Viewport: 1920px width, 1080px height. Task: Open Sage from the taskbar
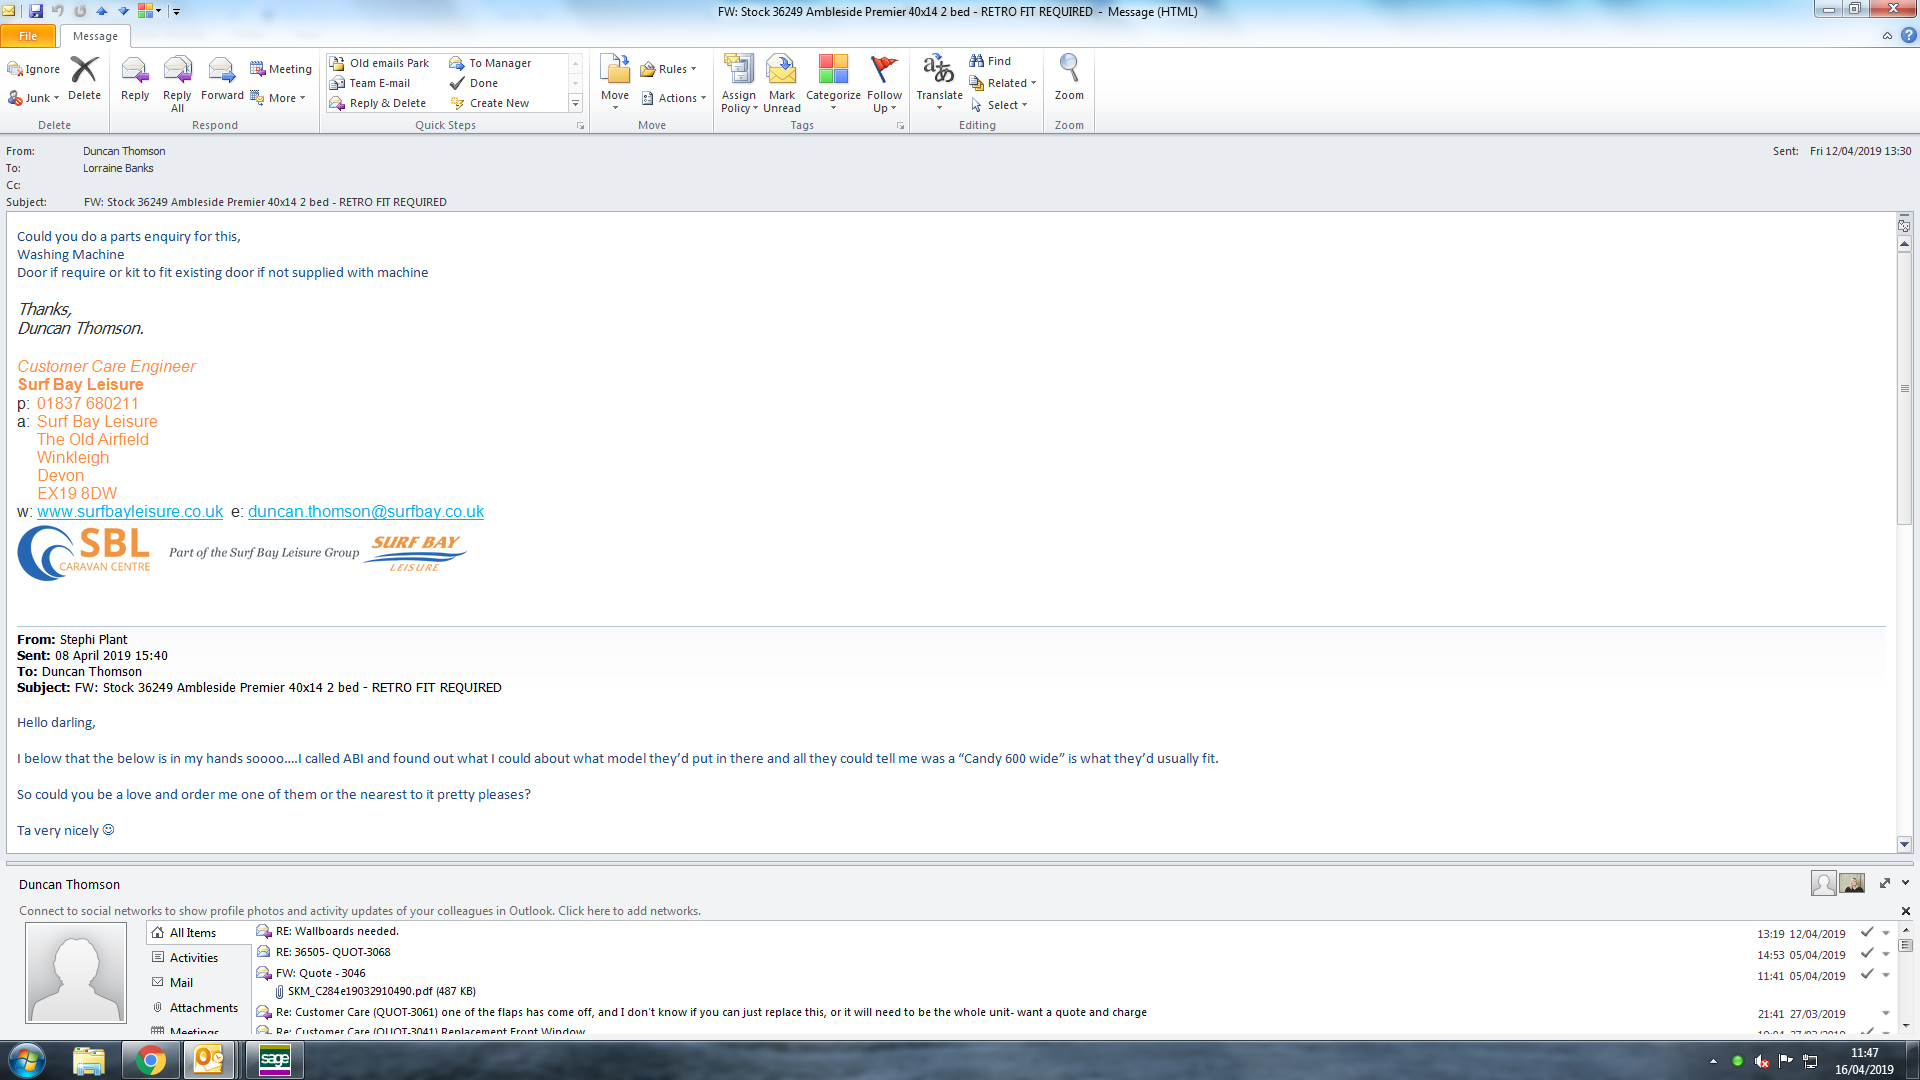click(x=274, y=1060)
